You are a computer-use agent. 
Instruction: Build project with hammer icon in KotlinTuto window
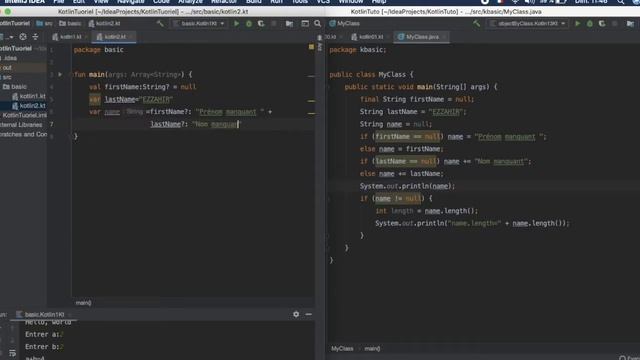tap(476, 24)
